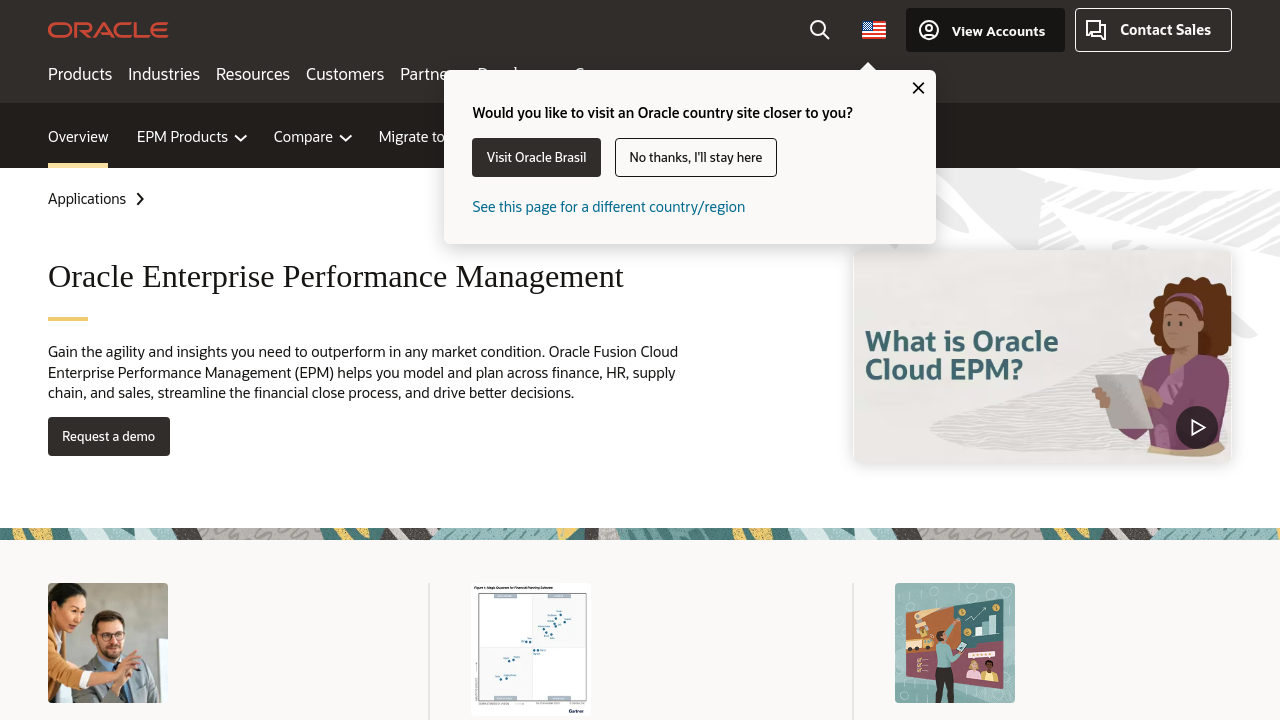Viewport: 1280px width, 720px height.
Task: Open the Industries menu
Action: pyautogui.click(x=164, y=74)
